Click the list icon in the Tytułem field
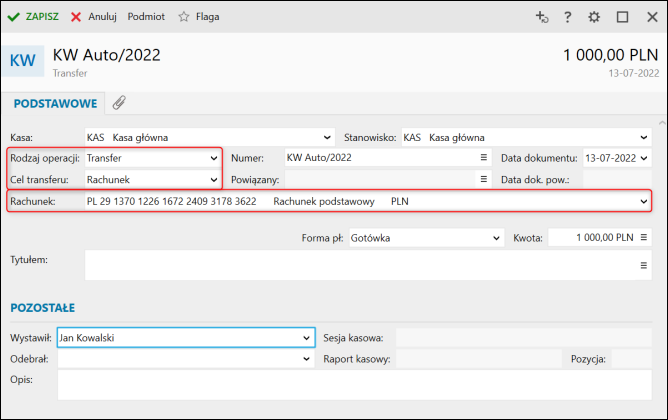This screenshot has width=668, height=420. point(645,265)
